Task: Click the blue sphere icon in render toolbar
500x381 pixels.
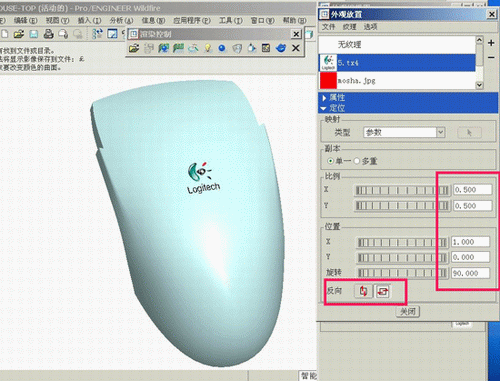Action: pos(222,48)
